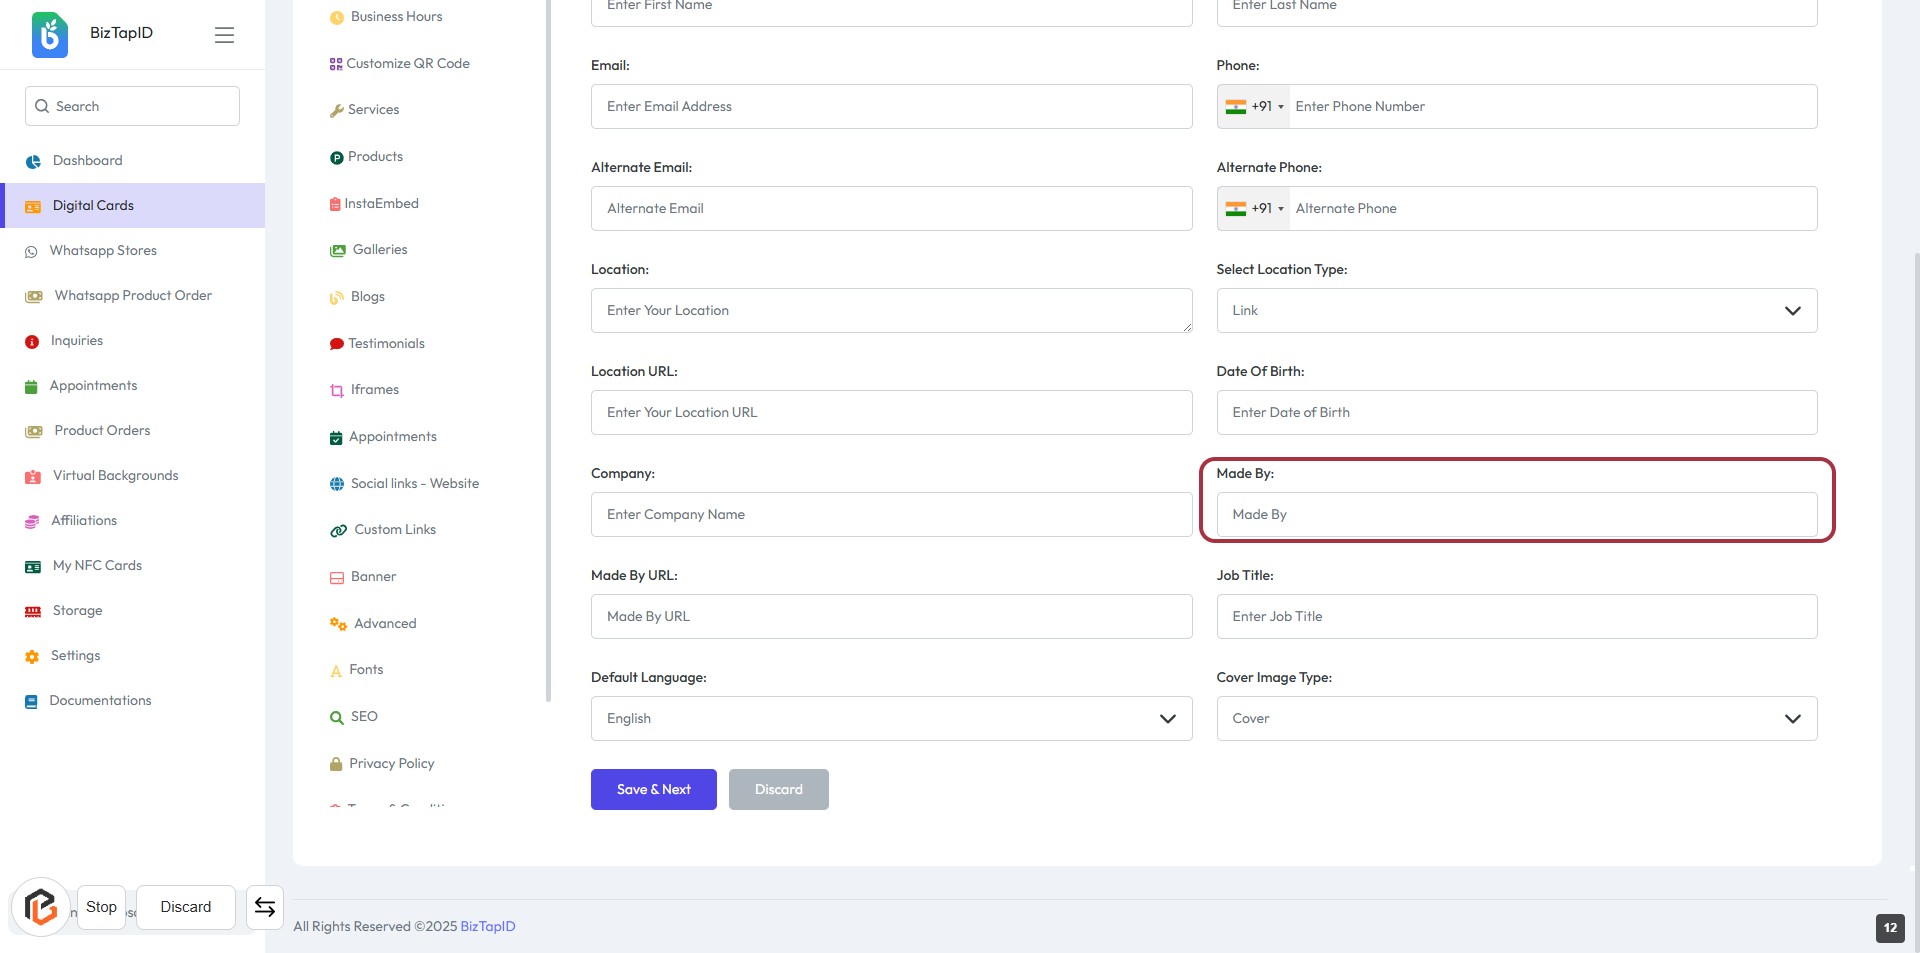Screen dimensions: 1920x953
Task: Click the swap arrows icon at bottom
Action: coord(265,907)
